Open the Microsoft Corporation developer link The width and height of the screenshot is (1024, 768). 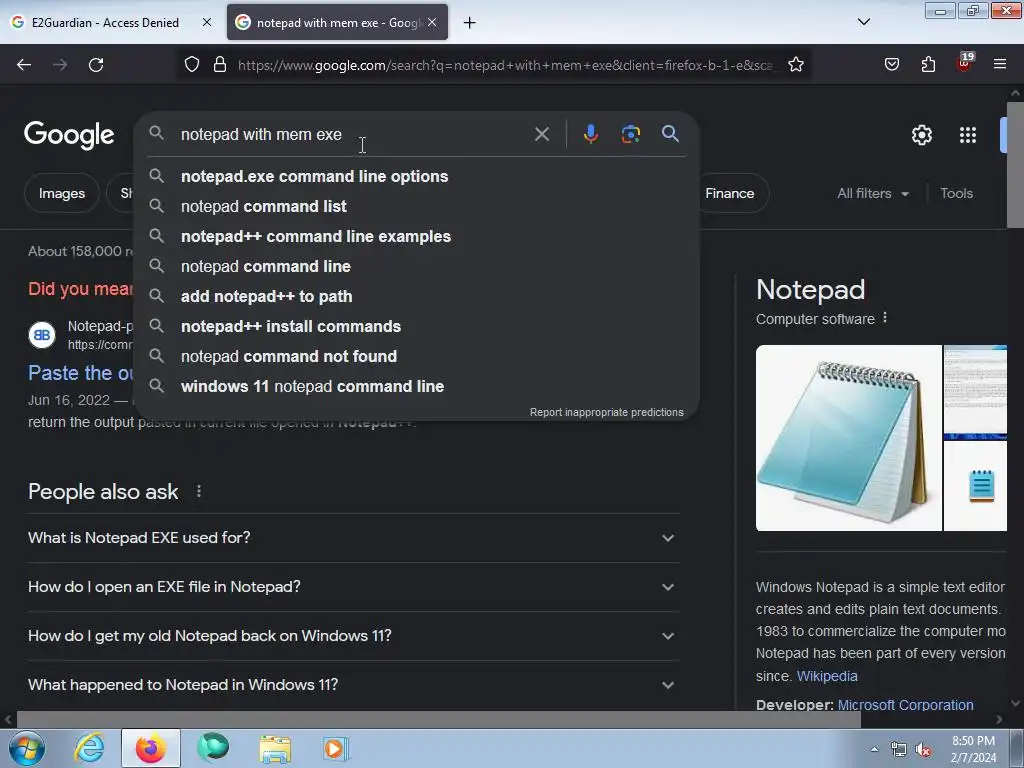[x=905, y=705]
